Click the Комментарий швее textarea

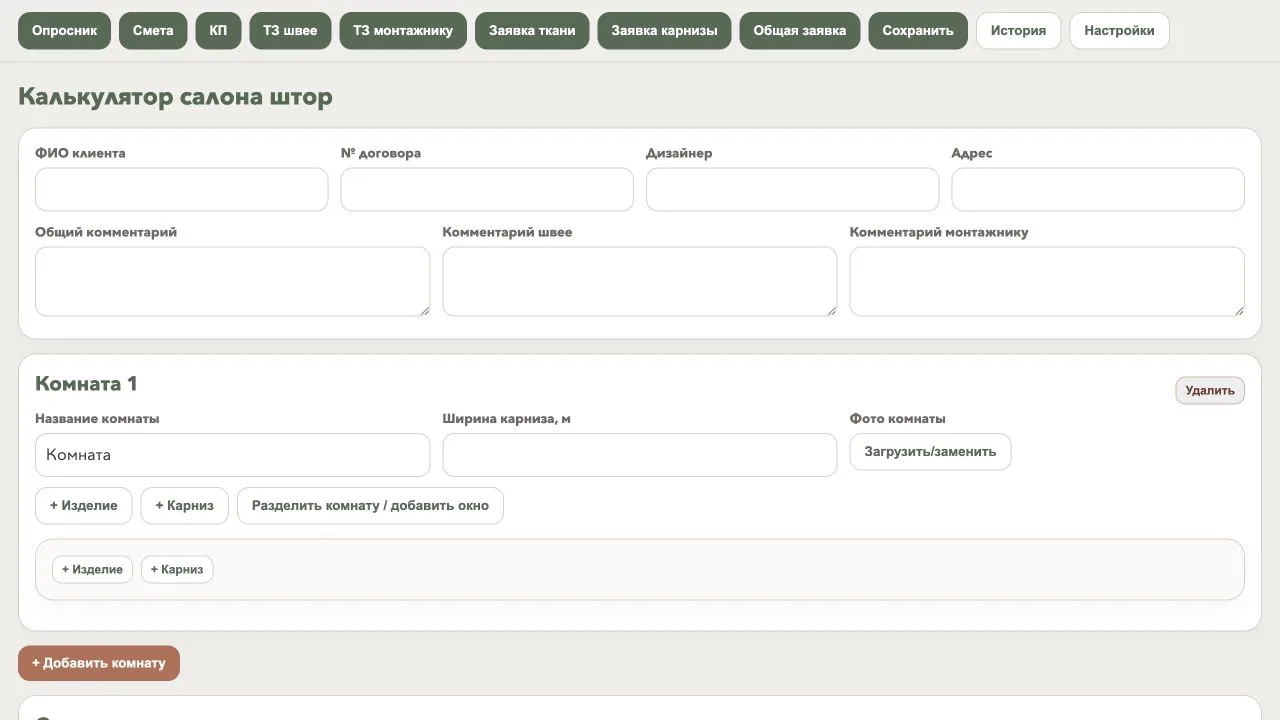click(x=640, y=282)
